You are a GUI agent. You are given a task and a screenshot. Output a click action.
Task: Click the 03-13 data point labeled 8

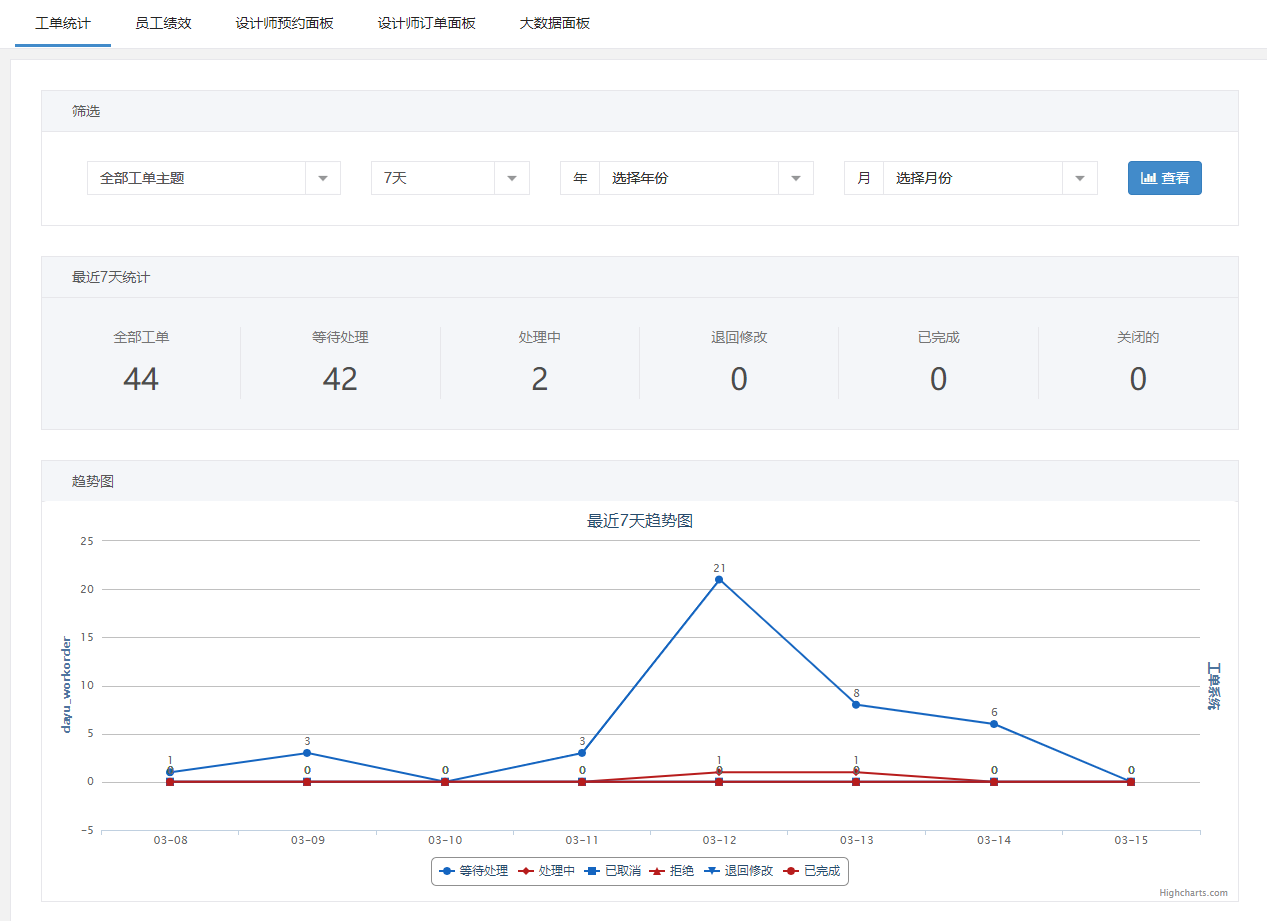pos(856,705)
